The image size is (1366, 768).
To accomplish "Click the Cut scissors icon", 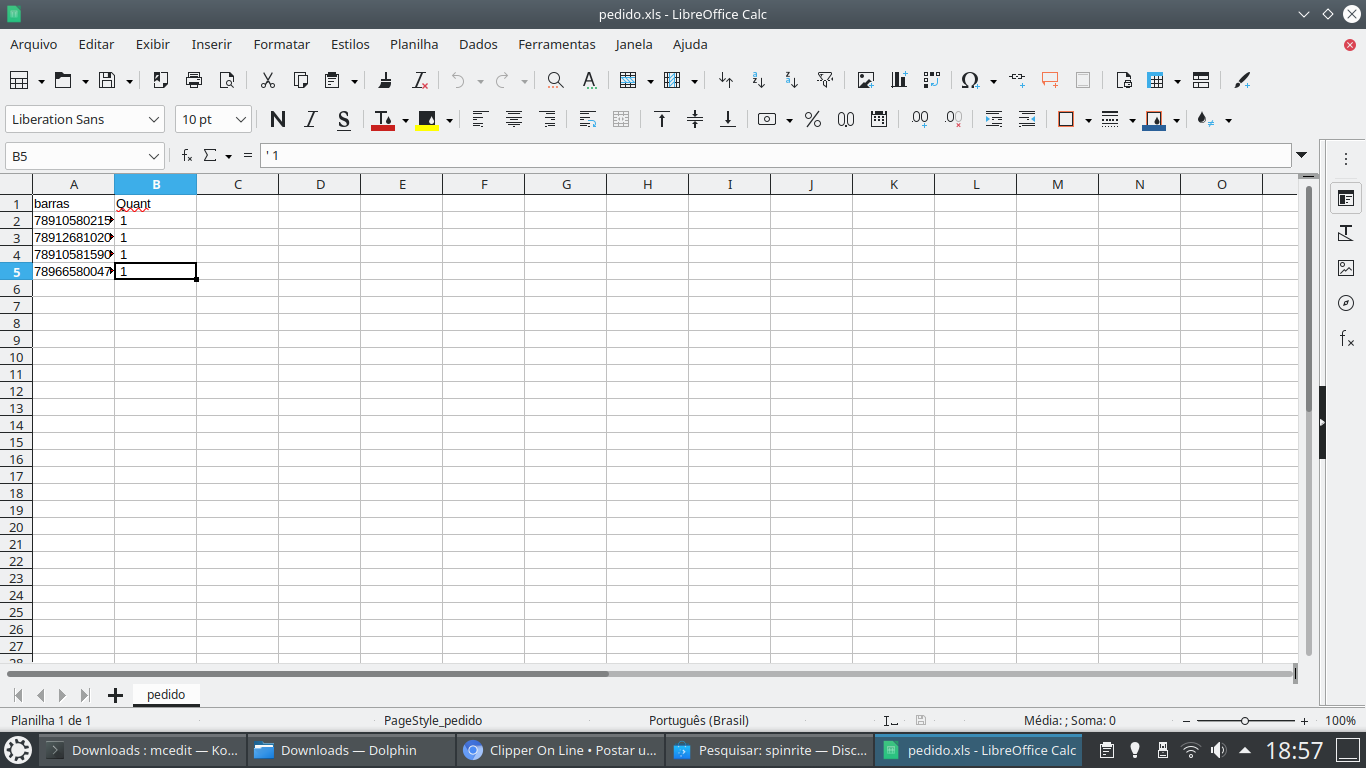I will [268, 81].
